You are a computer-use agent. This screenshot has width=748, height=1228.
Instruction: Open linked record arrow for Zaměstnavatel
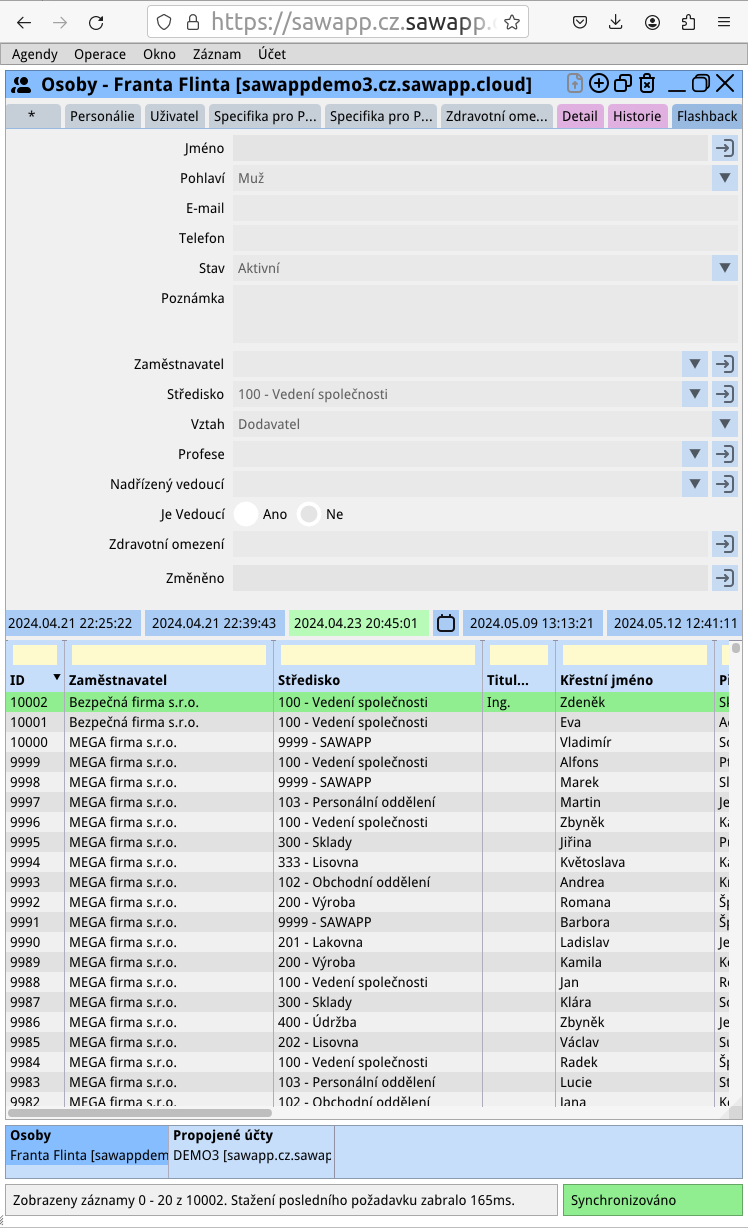pyautogui.click(x=724, y=364)
